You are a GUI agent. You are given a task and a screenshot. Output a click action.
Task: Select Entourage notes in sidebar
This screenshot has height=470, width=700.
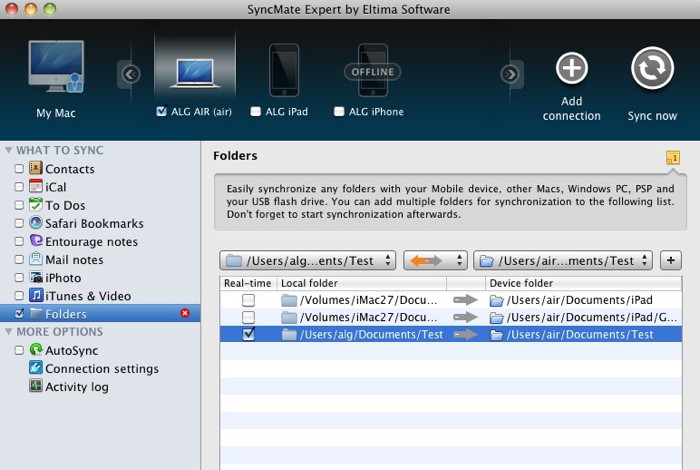[x=92, y=242]
